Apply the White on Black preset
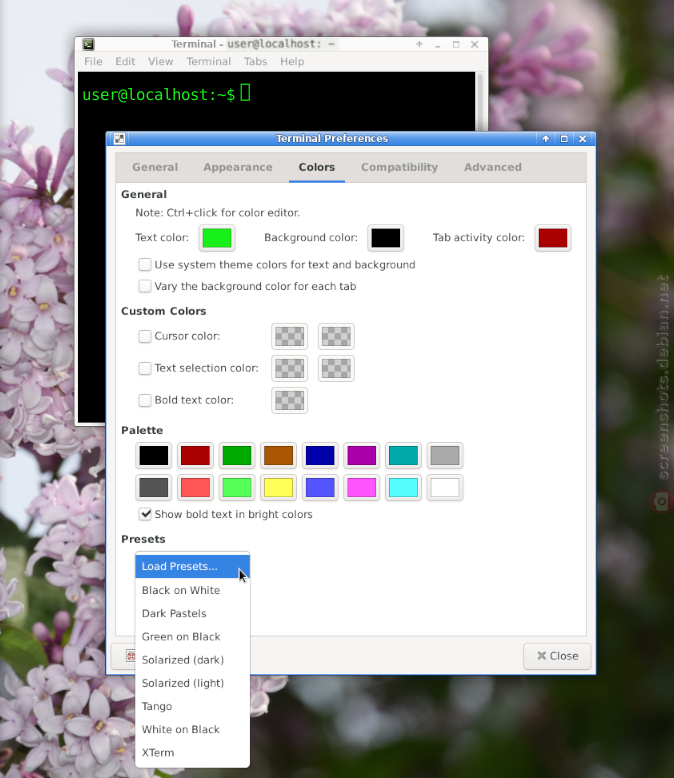The height and width of the screenshot is (778, 674). point(192,729)
